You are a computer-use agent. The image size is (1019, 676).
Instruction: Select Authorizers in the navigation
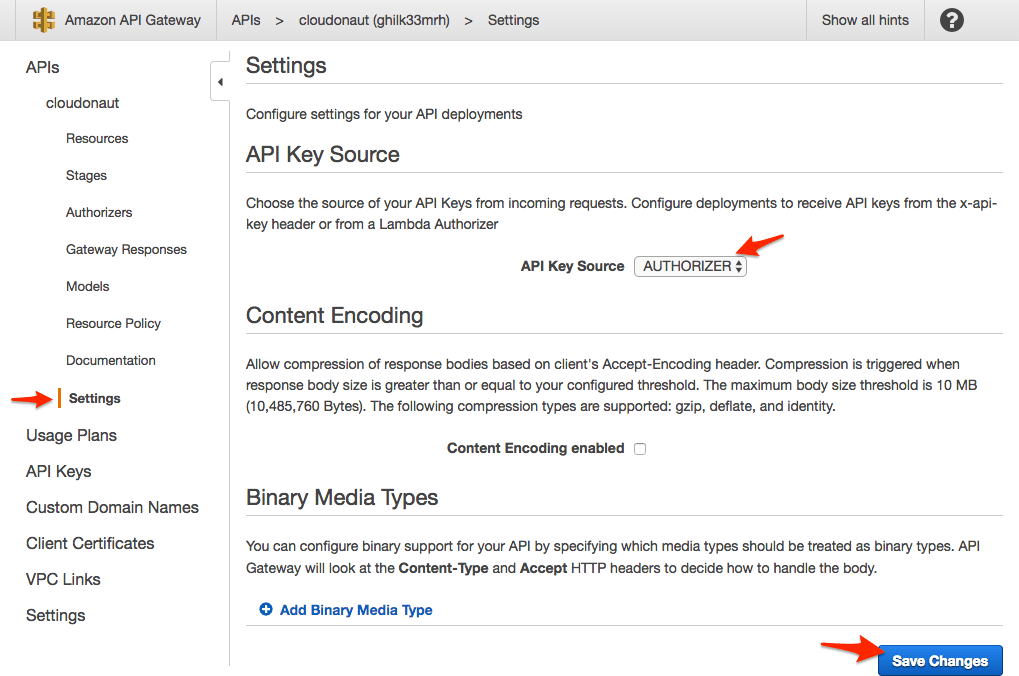tap(99, 213)
